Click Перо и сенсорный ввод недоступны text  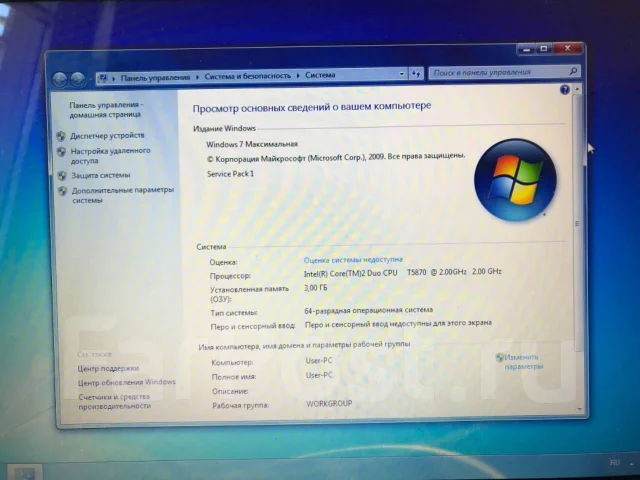coord(398,324)
